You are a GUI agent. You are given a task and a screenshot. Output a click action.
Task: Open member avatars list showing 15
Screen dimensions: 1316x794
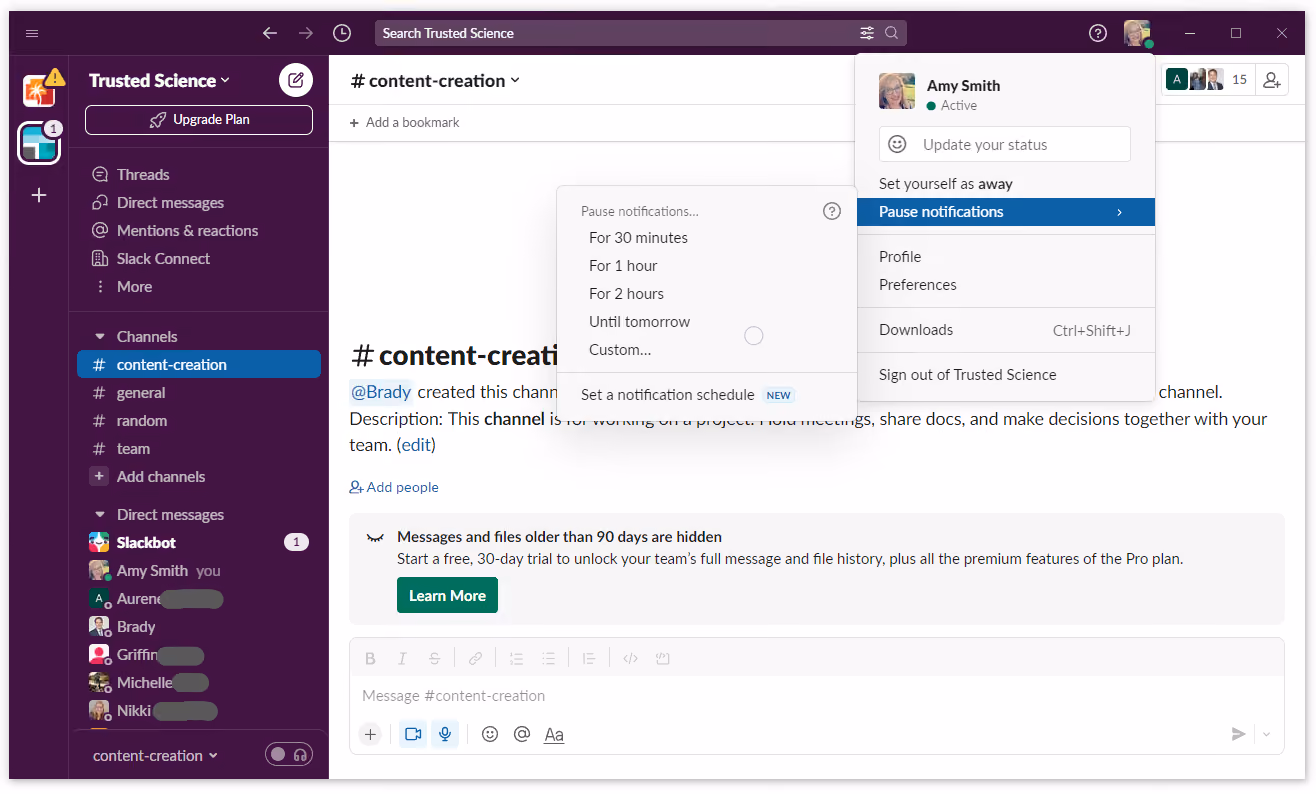coord(1208,80)
